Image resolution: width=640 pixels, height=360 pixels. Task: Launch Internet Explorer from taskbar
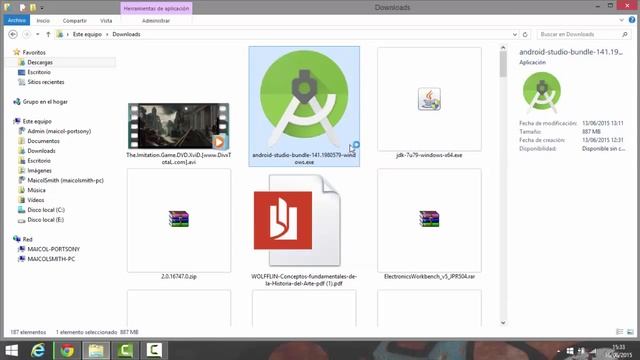tap(38, 351)
